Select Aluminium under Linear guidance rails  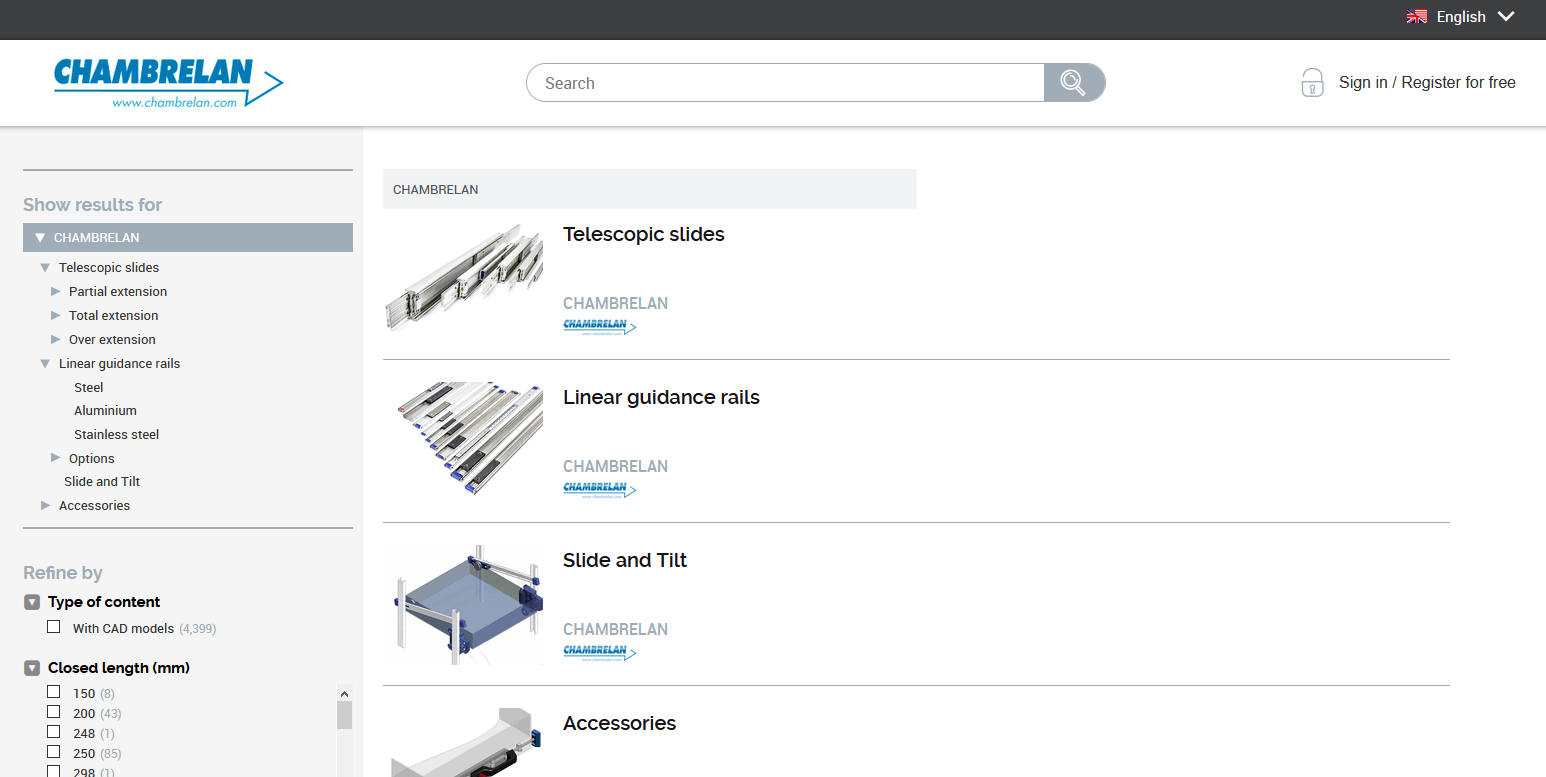tap(105, 410)
